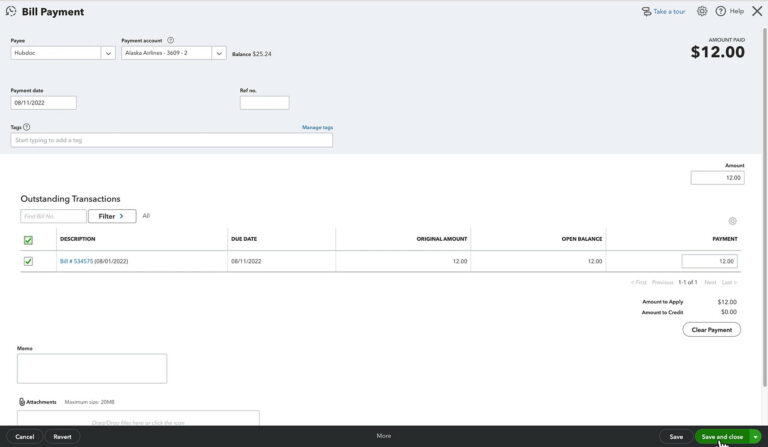
Task: Click the Cancel button
Action: [24, 437]
